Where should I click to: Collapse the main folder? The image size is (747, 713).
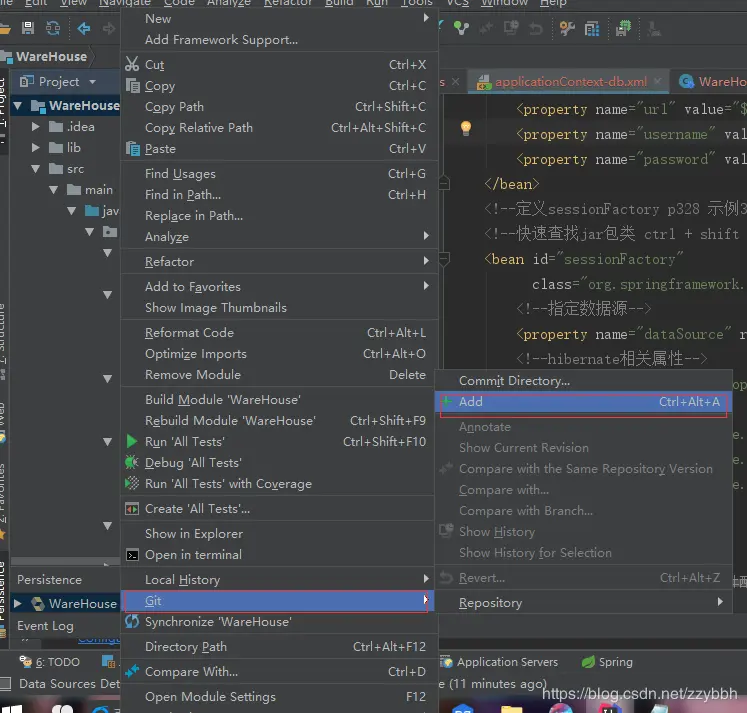53,190
